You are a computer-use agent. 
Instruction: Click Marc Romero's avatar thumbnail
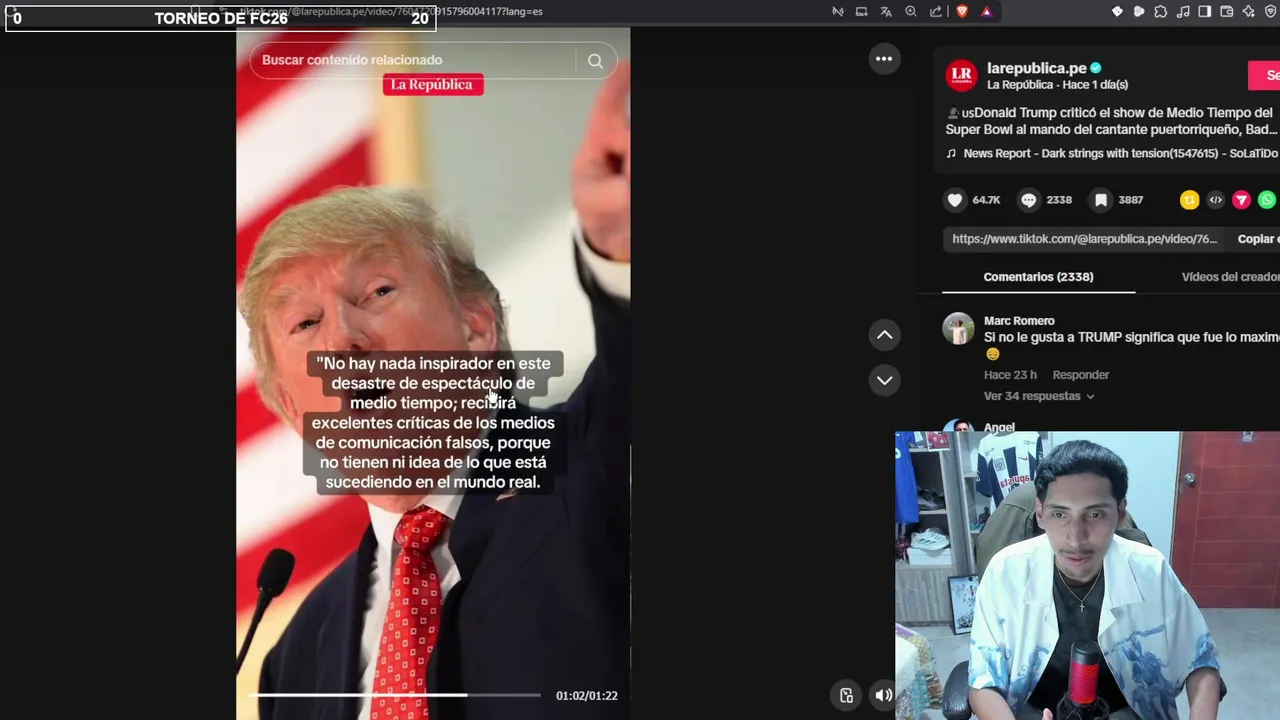[958, 329]
